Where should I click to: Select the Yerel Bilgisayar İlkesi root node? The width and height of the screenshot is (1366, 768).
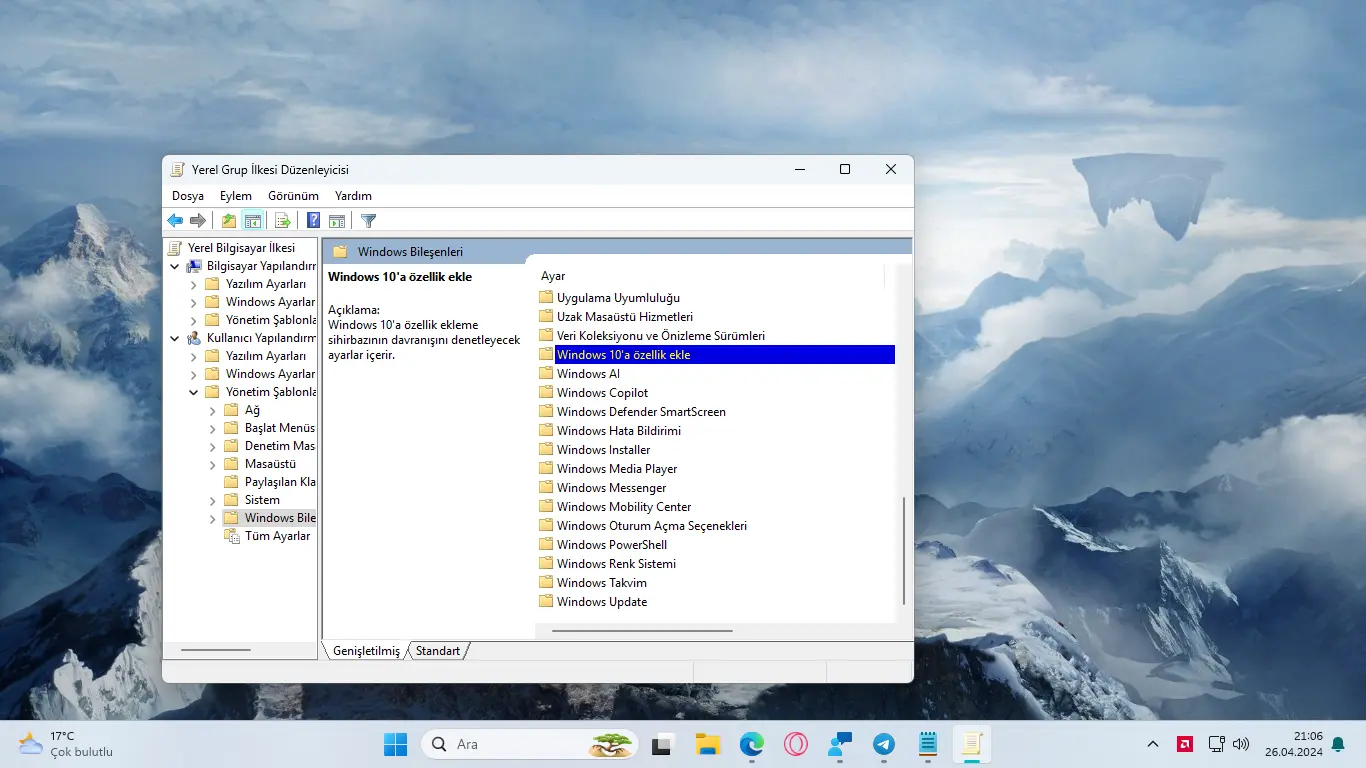(241, 248)
